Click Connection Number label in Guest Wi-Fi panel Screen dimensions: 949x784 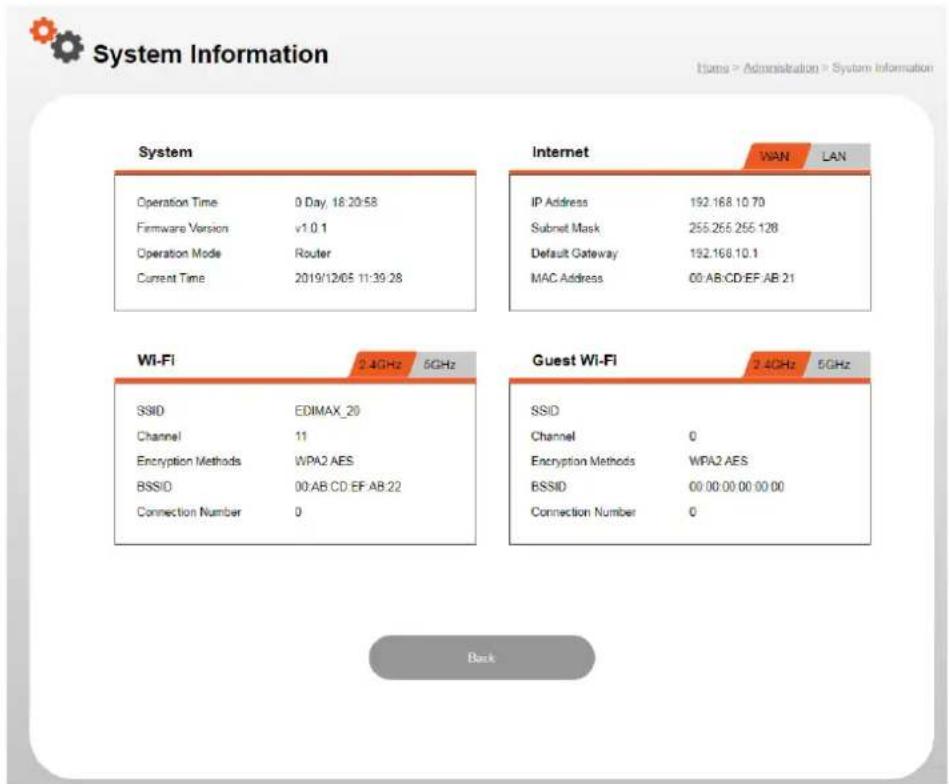[x=583, y=512]
